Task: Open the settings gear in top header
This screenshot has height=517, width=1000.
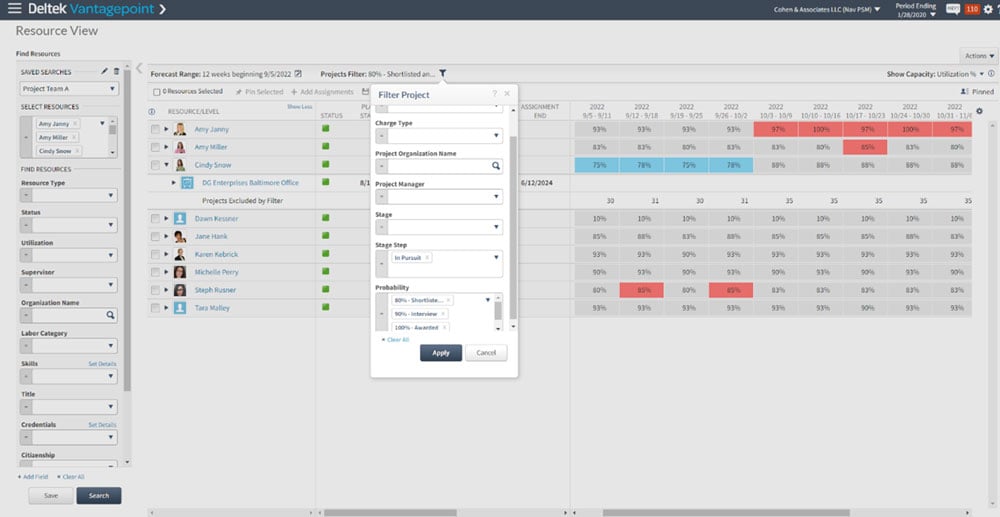Action: pos(987,9)
